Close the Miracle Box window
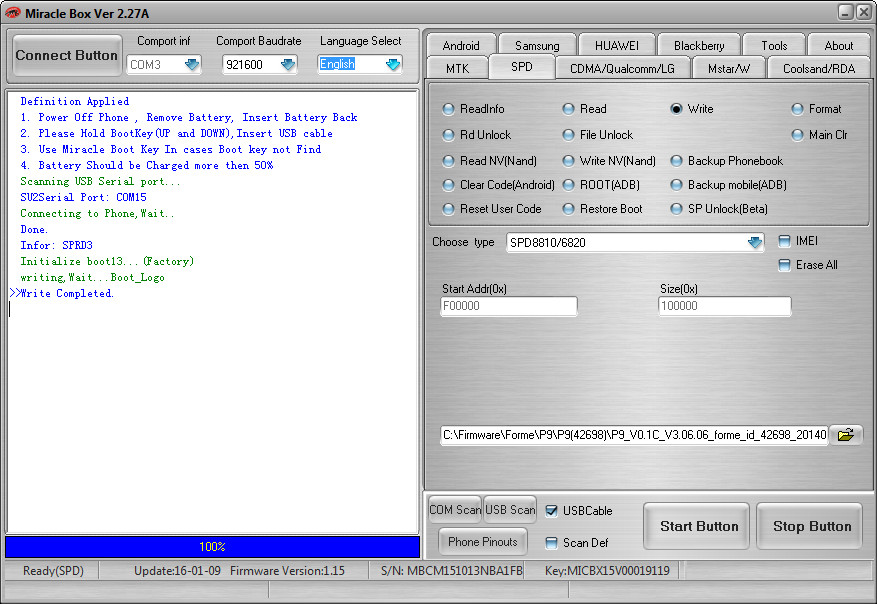This screenshot has width=877, height=604. pyautogui.click(x=864, y=12)
